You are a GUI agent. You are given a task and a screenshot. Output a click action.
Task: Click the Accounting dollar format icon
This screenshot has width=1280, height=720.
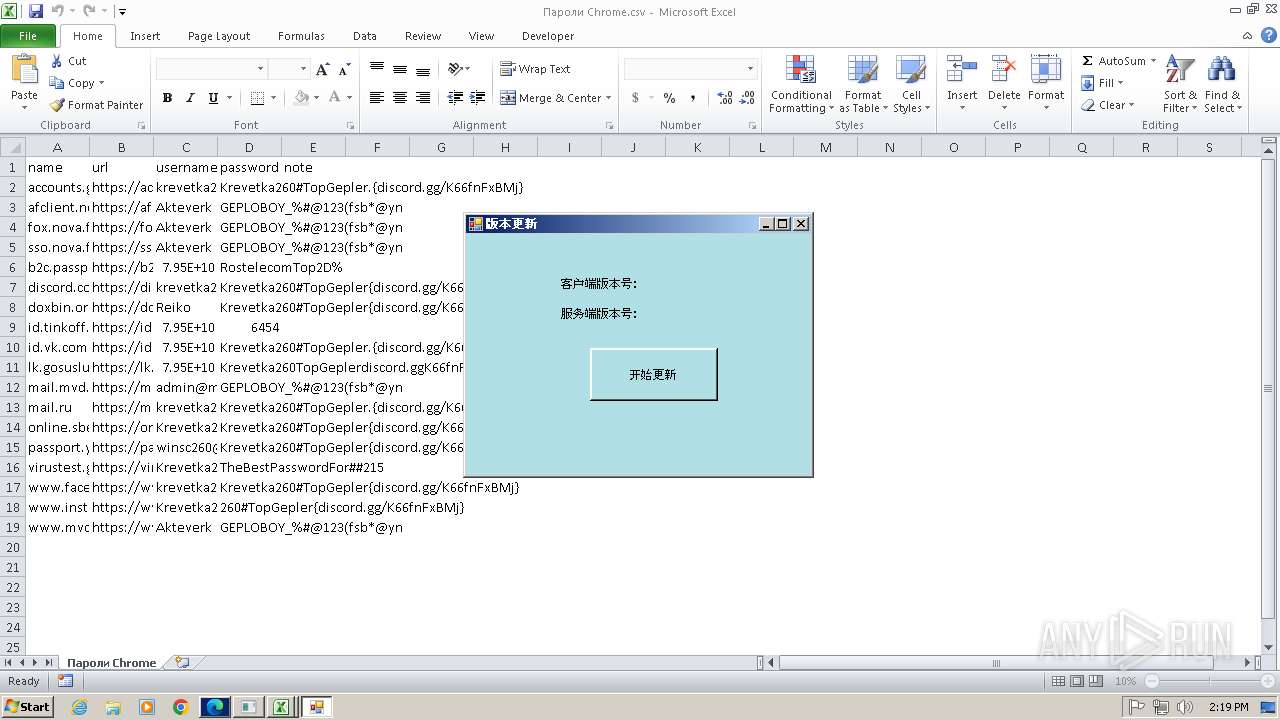[x=635, y=98]
